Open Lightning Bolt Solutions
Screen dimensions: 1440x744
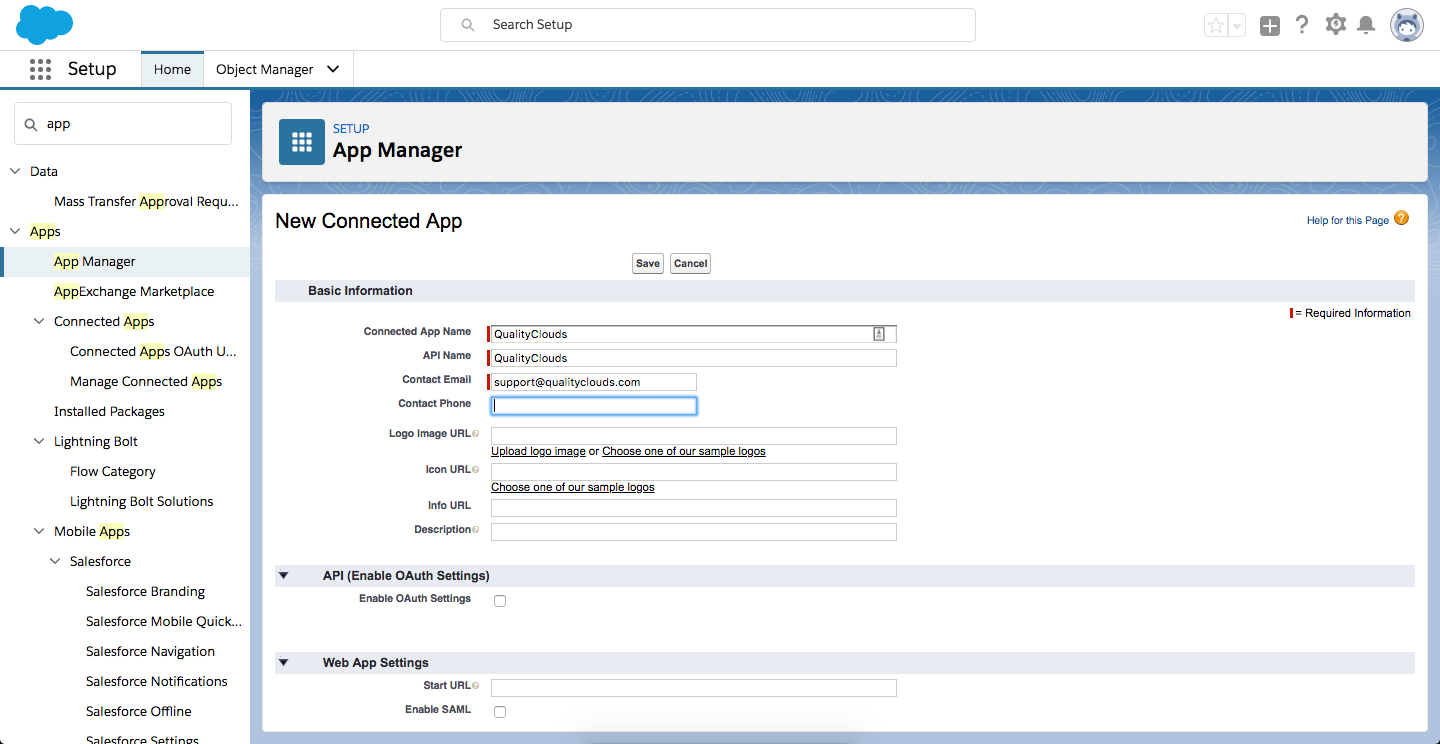(x=142, y=501)
